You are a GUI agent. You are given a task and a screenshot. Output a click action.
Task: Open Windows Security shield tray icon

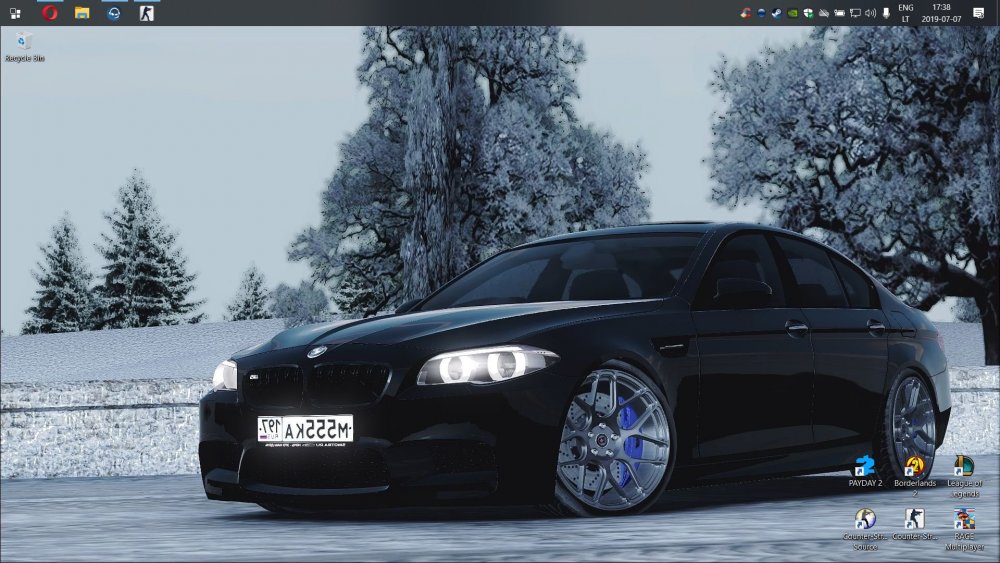(x=808, y=13)
